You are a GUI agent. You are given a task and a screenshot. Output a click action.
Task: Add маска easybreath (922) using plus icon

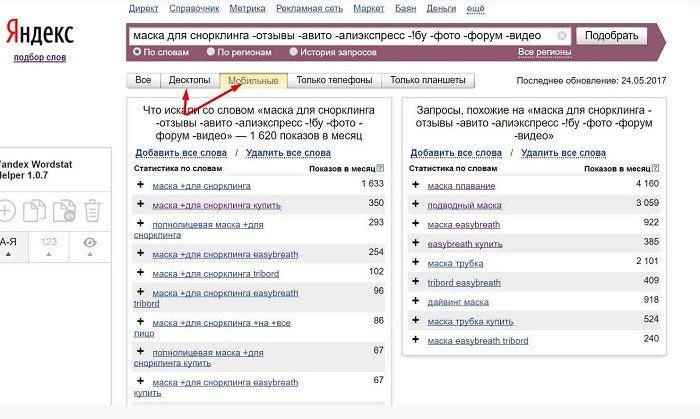click(415, 223)
